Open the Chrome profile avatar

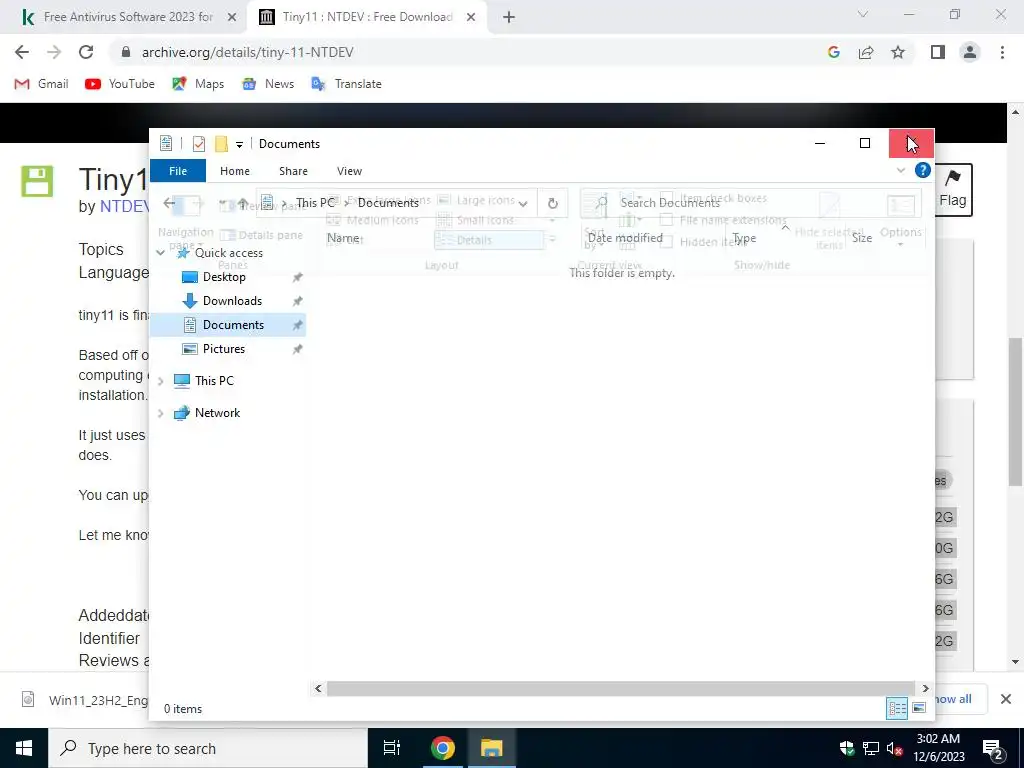point(970,52)
